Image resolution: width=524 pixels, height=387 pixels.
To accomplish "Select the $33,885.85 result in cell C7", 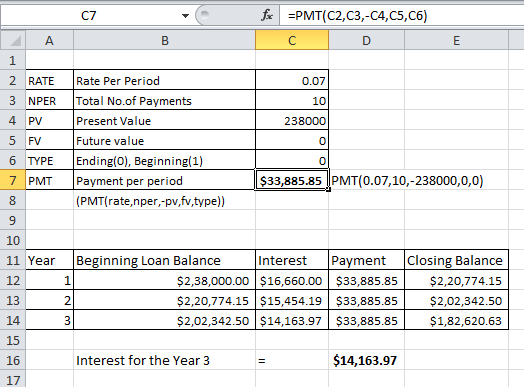I will coord(291,180).
